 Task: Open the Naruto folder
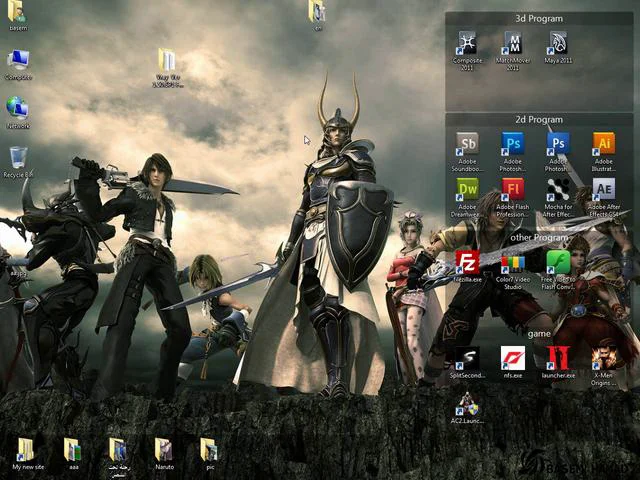pos(164,454)
